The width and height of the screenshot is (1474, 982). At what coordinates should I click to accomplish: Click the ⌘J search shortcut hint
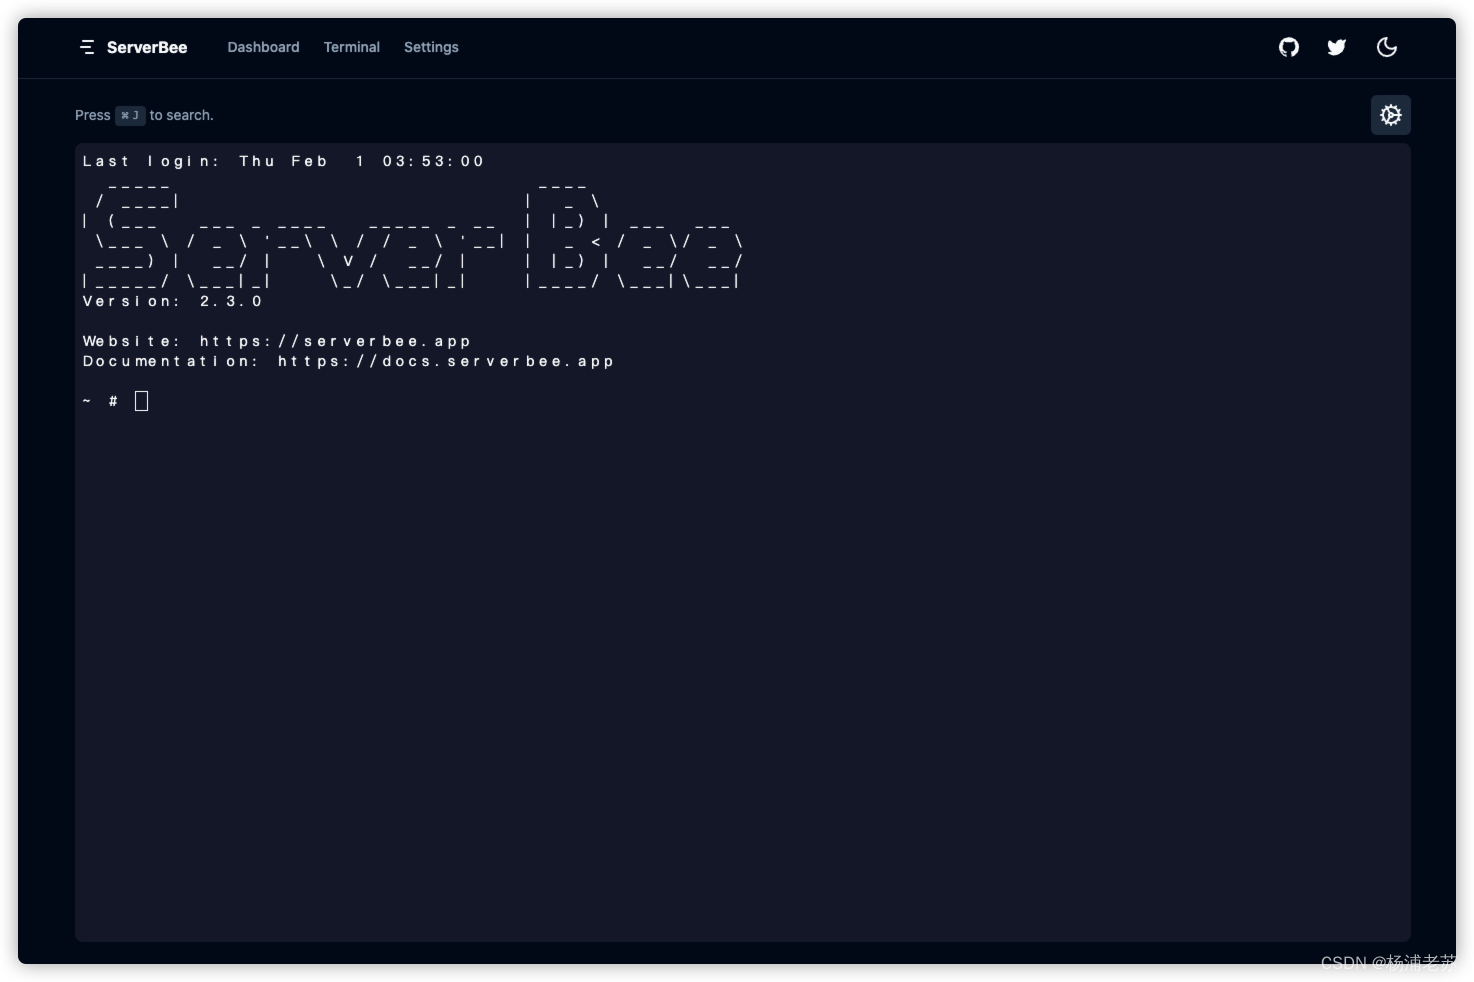click(x=130, y=115)
